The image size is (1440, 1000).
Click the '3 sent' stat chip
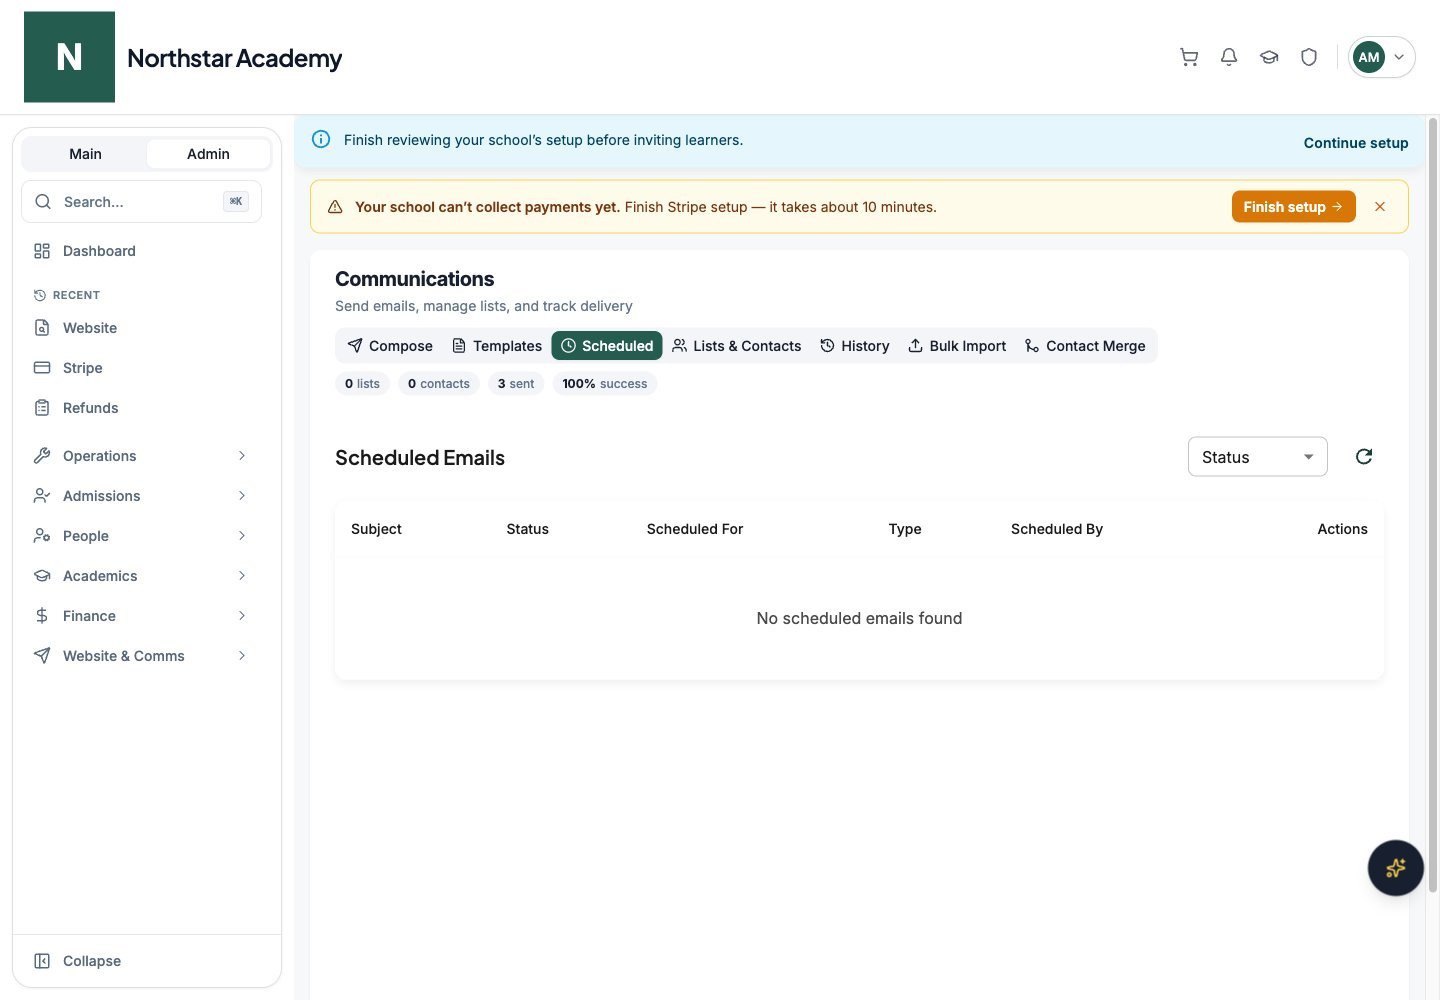[516, 384]
